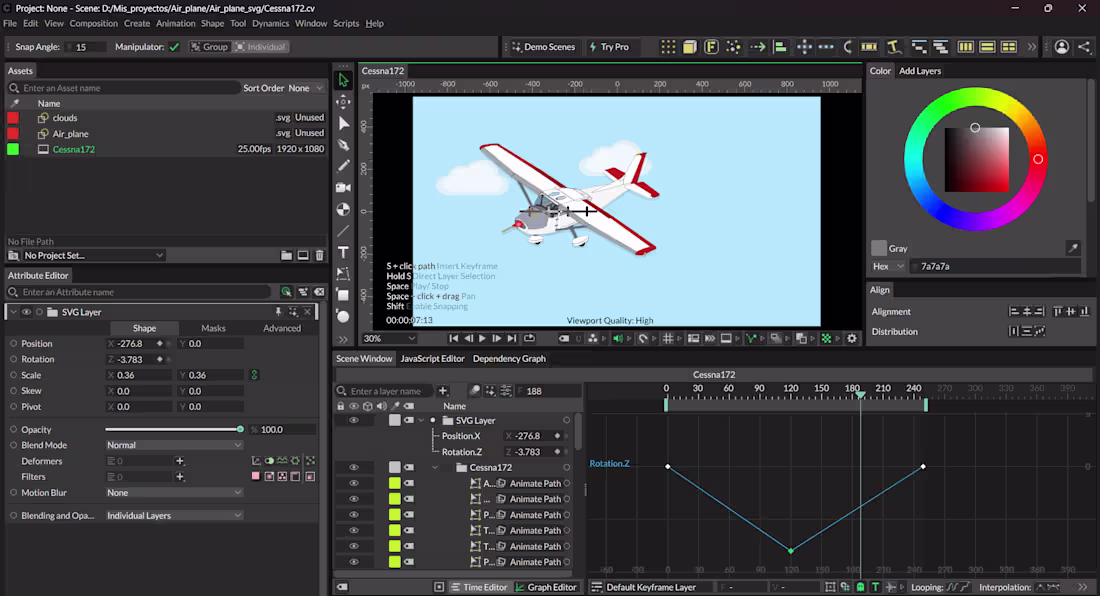The height and width of the screenshot is (596, 1100).
Task: Pin the SVG Layer attribute editor
Action: tap(279, 312)
